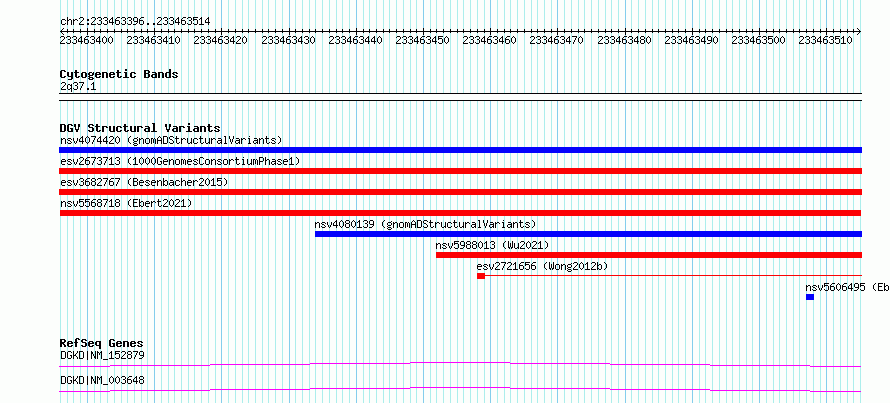This screenshot has width=890, height=403.
Task: Click the blue nsv4080139 variant bar
Action: coord(588,234)
